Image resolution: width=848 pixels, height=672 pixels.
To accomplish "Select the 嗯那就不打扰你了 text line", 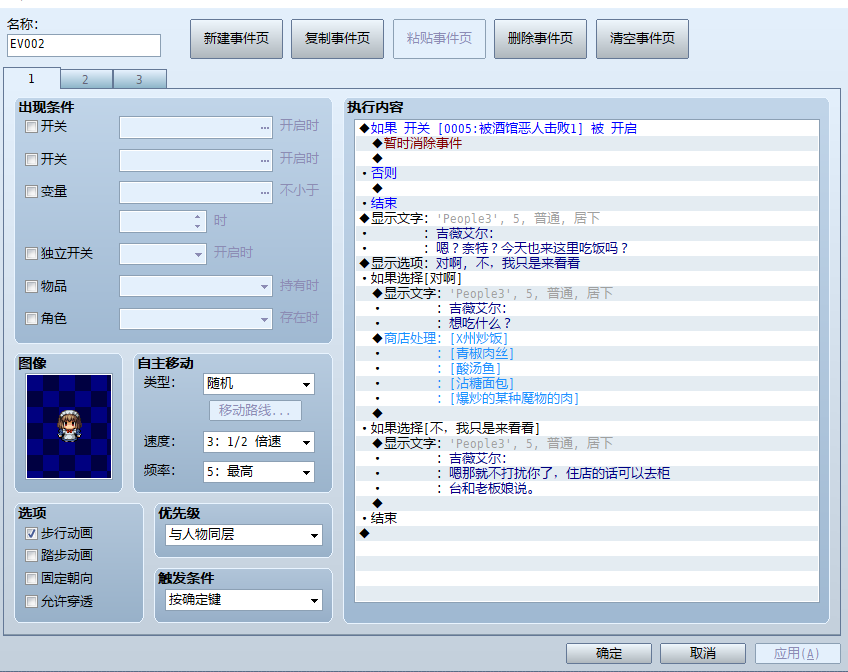I will [587, 474].
